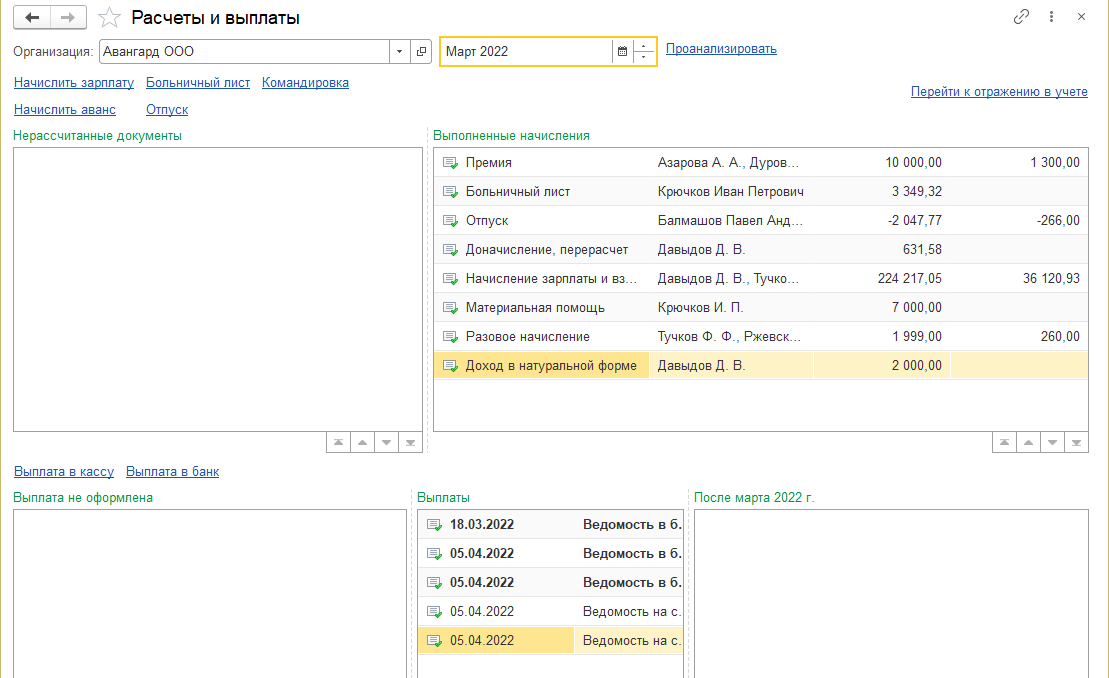
Task: Click the period stepper arrows next to Март 2022
Action: 645,51
